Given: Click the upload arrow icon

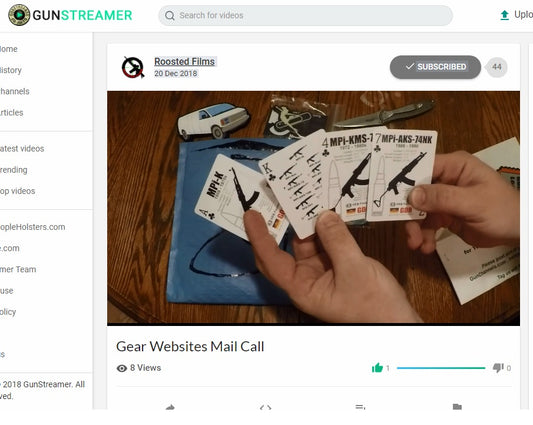Looking at the screenshot, I should pos(505,15).
